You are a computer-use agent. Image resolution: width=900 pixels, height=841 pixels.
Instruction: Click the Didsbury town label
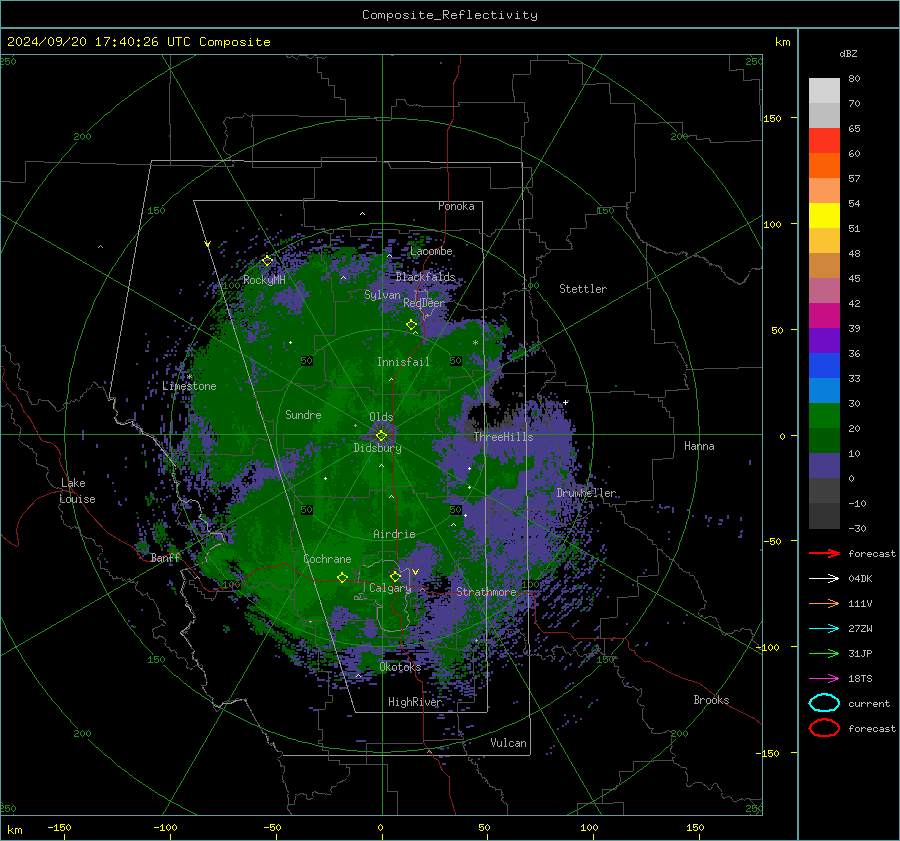pyautogui.click(x=377, y=448)
